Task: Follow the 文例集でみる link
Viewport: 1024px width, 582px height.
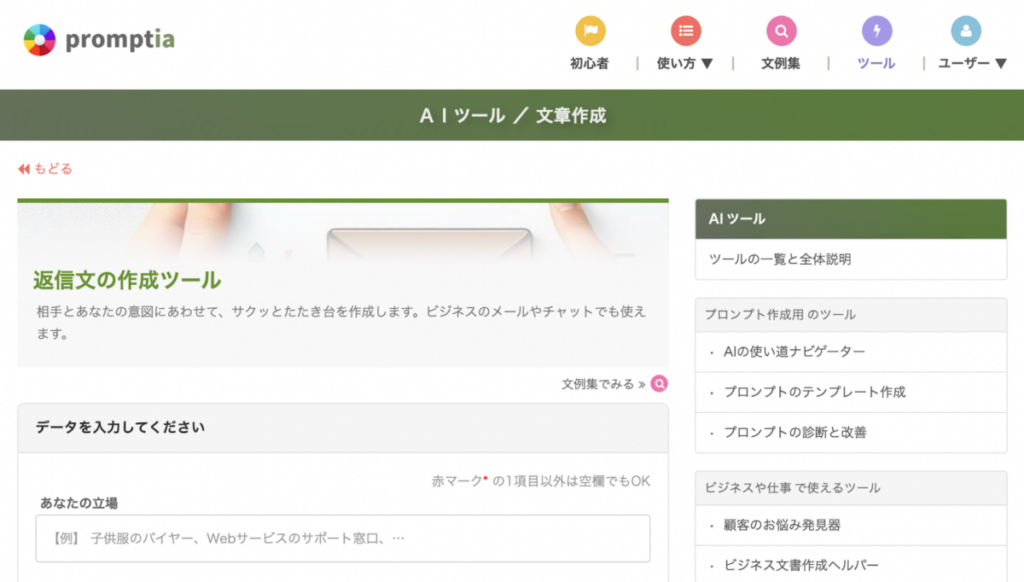Action: 603,384
